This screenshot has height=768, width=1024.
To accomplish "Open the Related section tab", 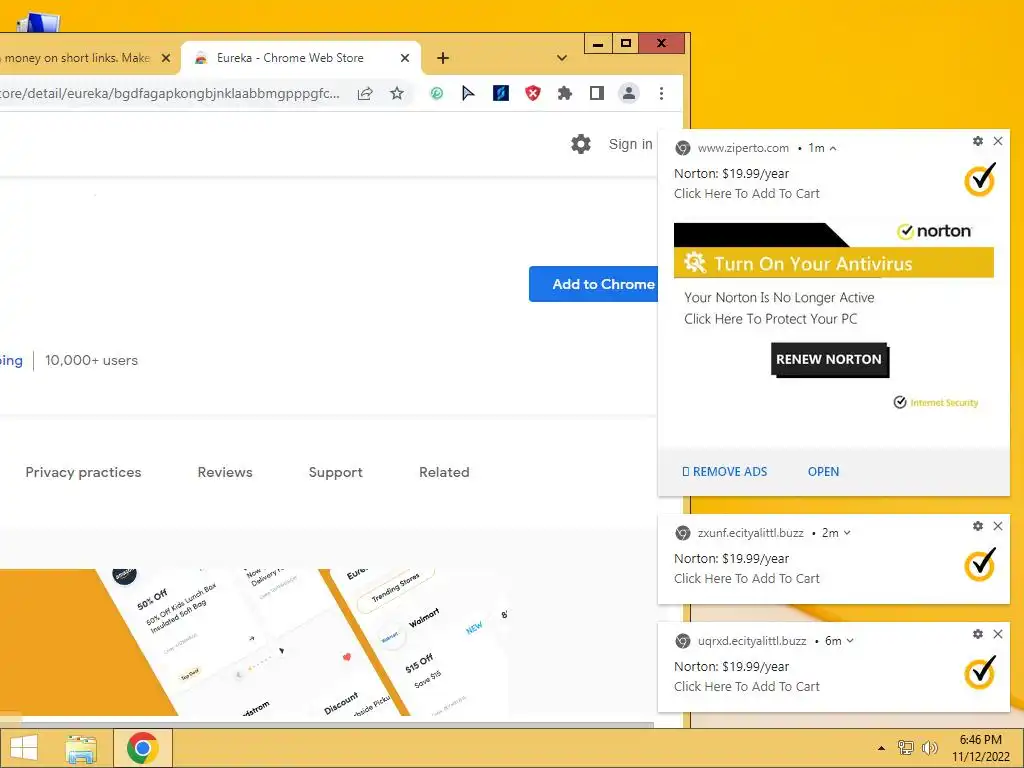I will point(444,472).
